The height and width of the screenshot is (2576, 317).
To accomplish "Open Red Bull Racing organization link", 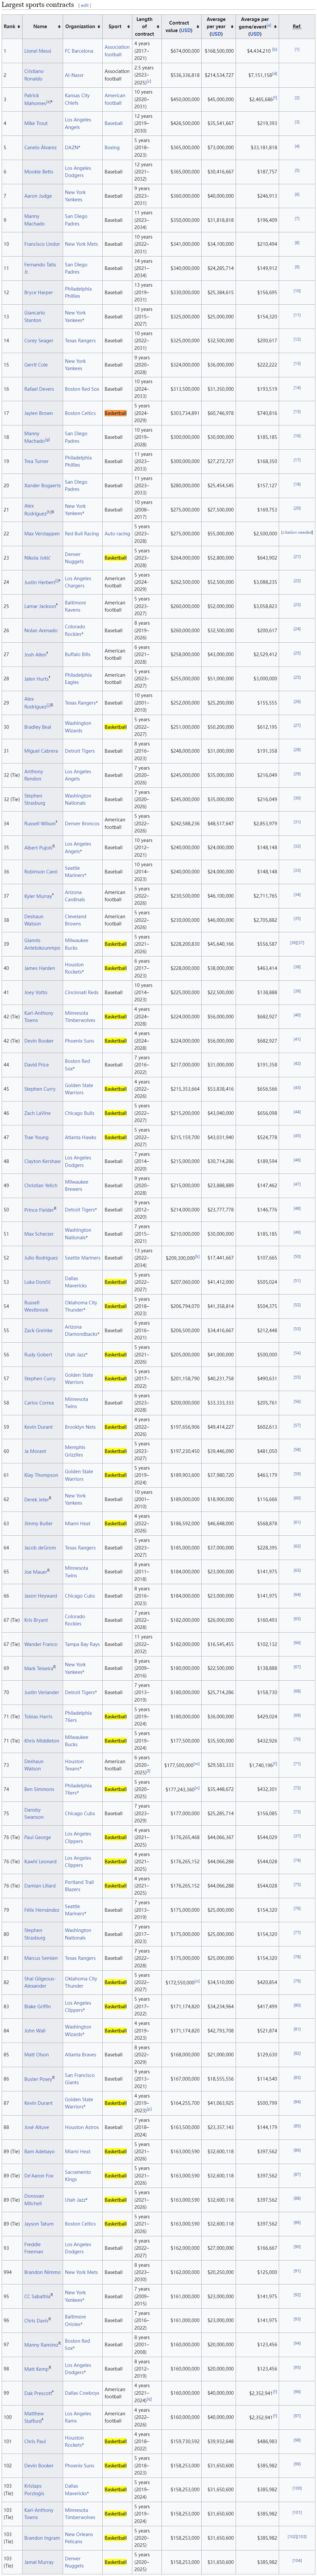I will [x=82, y=534].
